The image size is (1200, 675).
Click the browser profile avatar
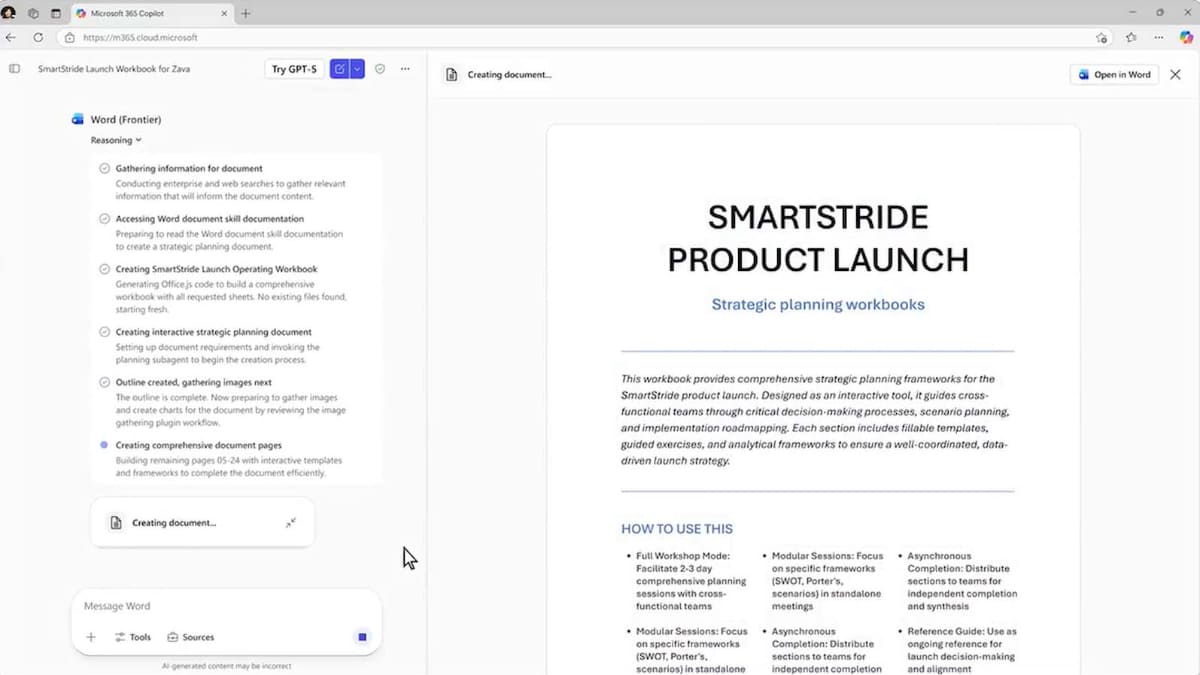(9, 13)
